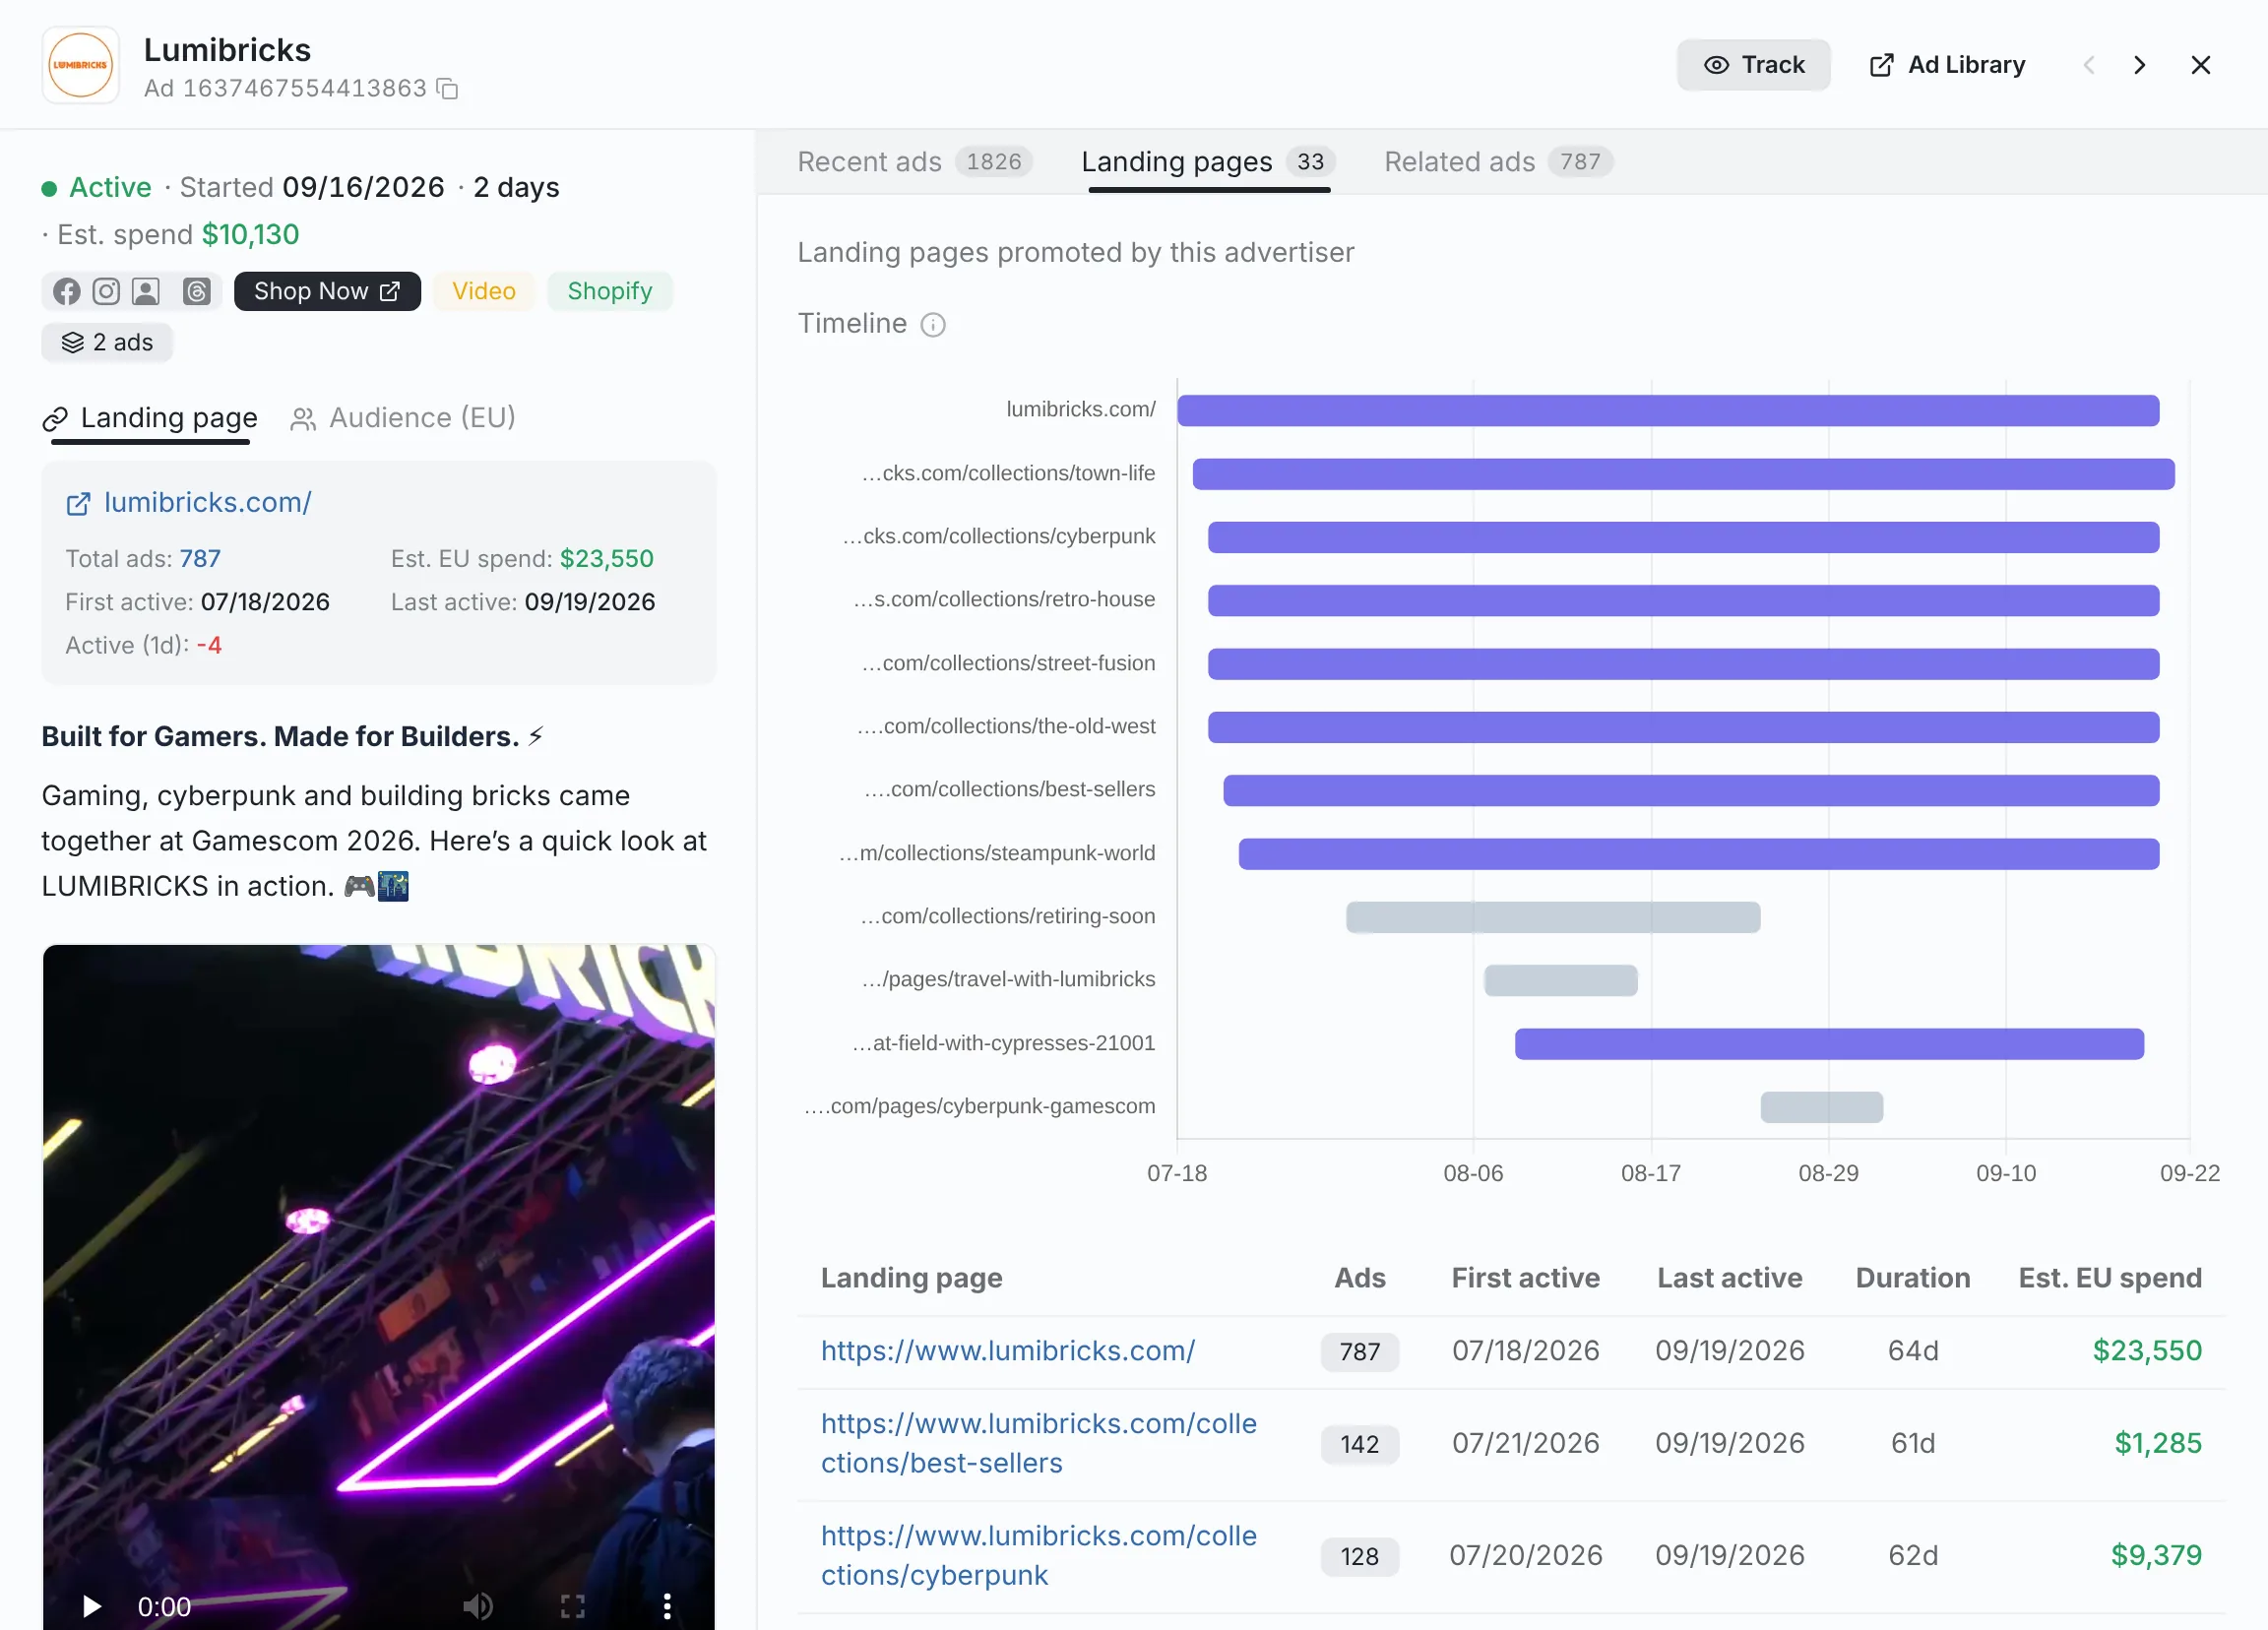Open Ad Library link

tap(1947, 65)
